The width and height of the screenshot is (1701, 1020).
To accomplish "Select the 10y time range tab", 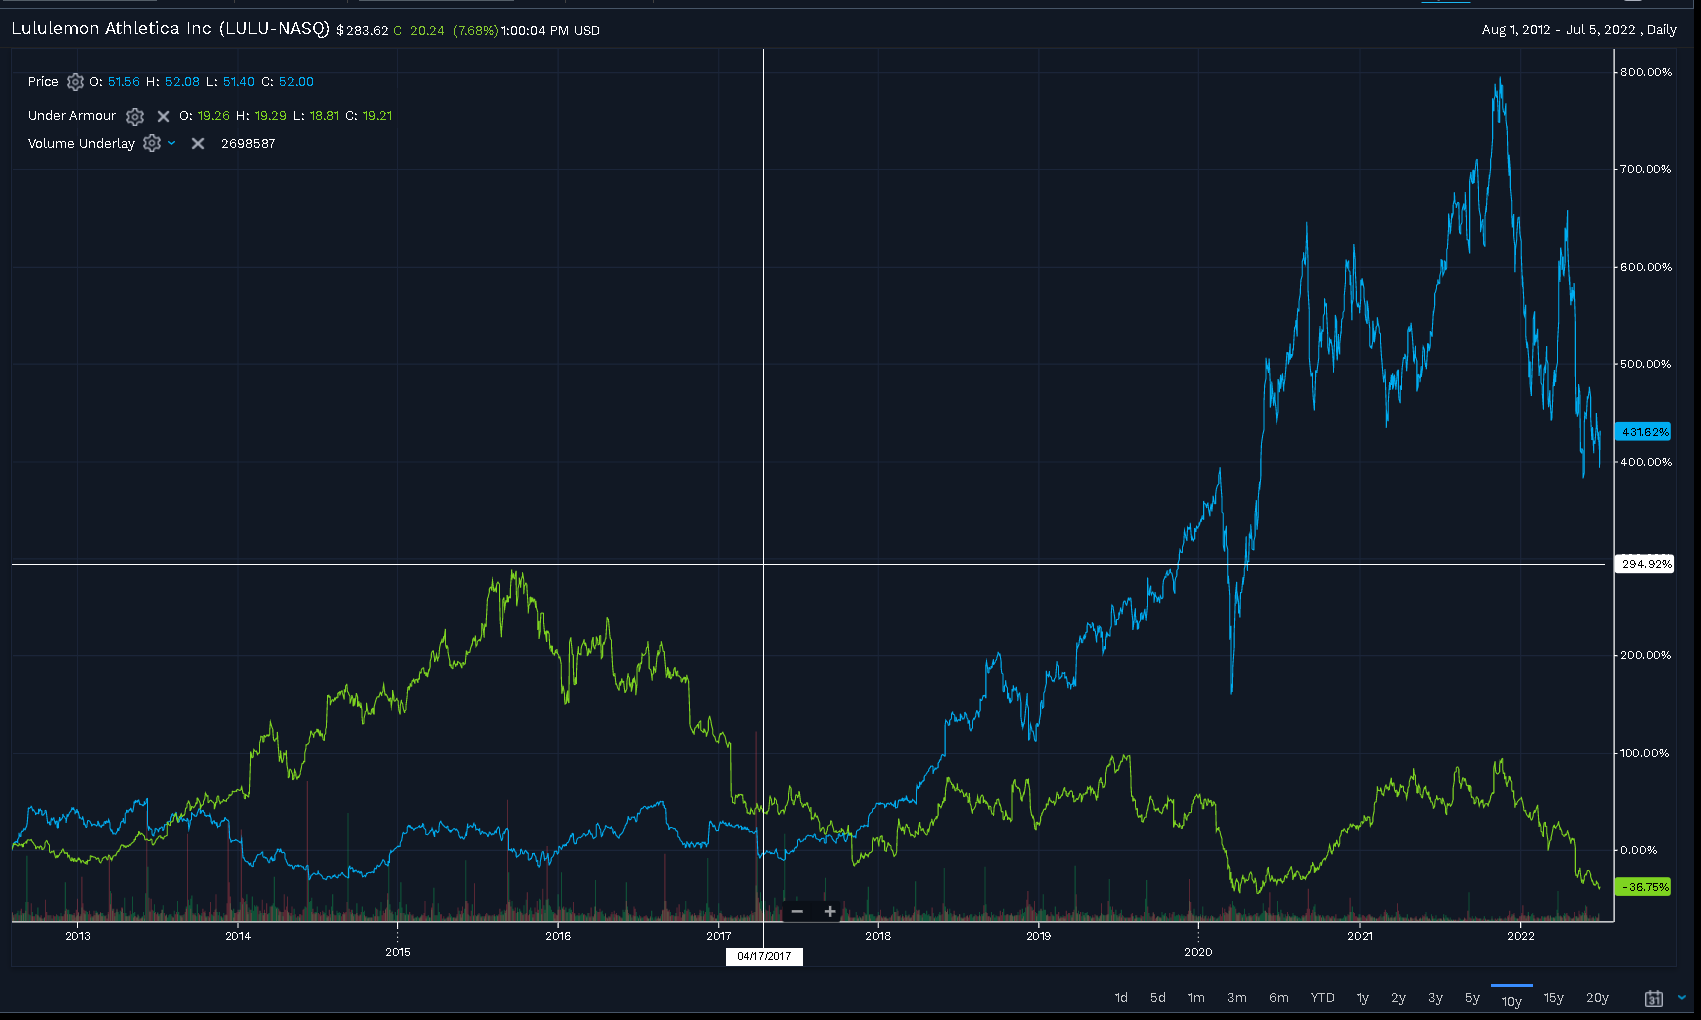I will (x=1511, y=1000).
